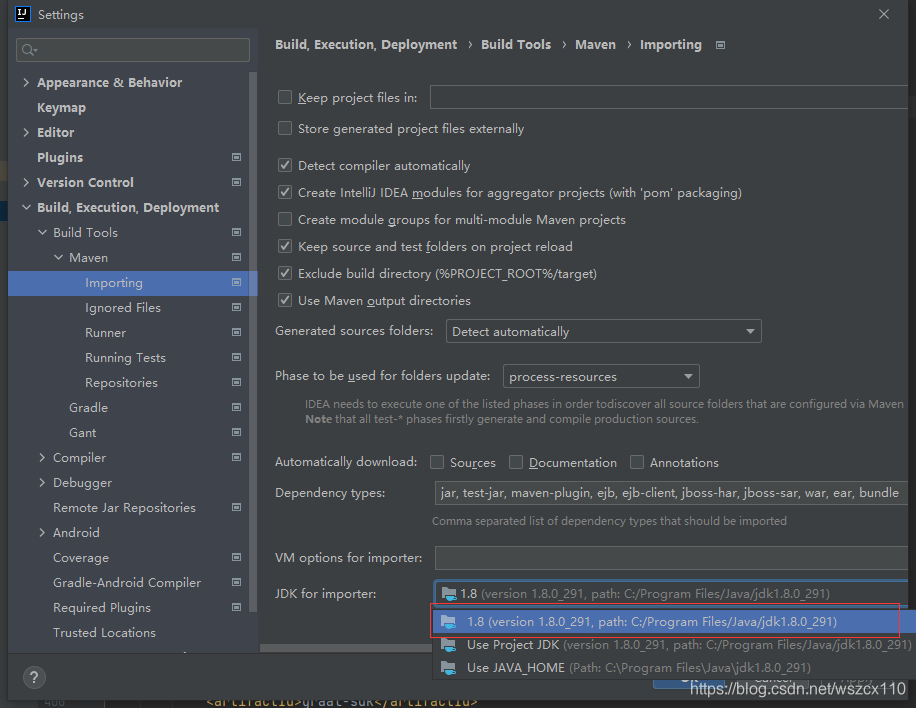Click the project-level icon beside Compiler
The width and height of the screenshot is (916, 708).
(x=237, y=457)
